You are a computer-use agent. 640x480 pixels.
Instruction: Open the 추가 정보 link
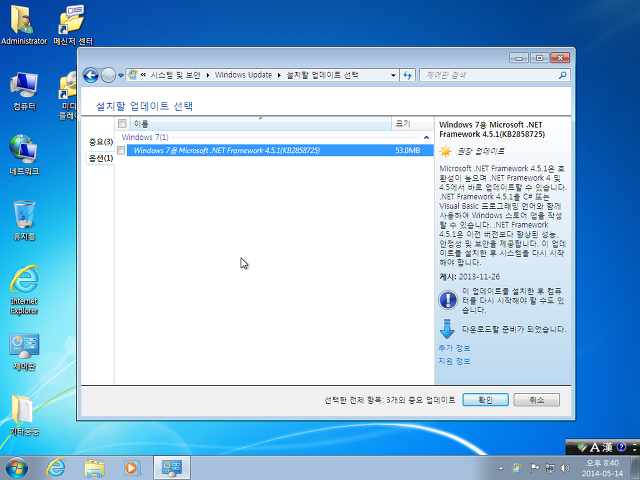point(454,348)
